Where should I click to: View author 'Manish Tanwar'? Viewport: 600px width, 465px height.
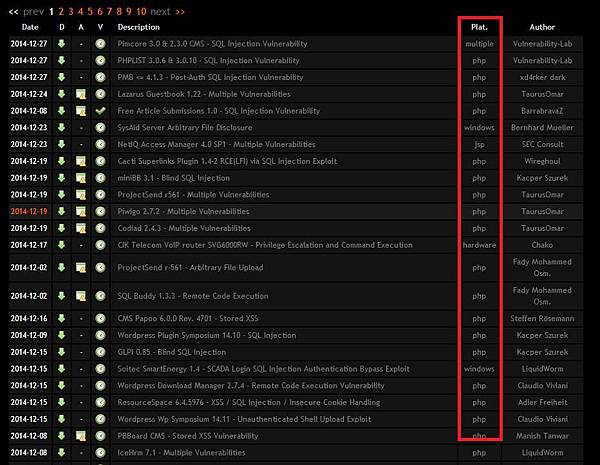tap(543, 436)
